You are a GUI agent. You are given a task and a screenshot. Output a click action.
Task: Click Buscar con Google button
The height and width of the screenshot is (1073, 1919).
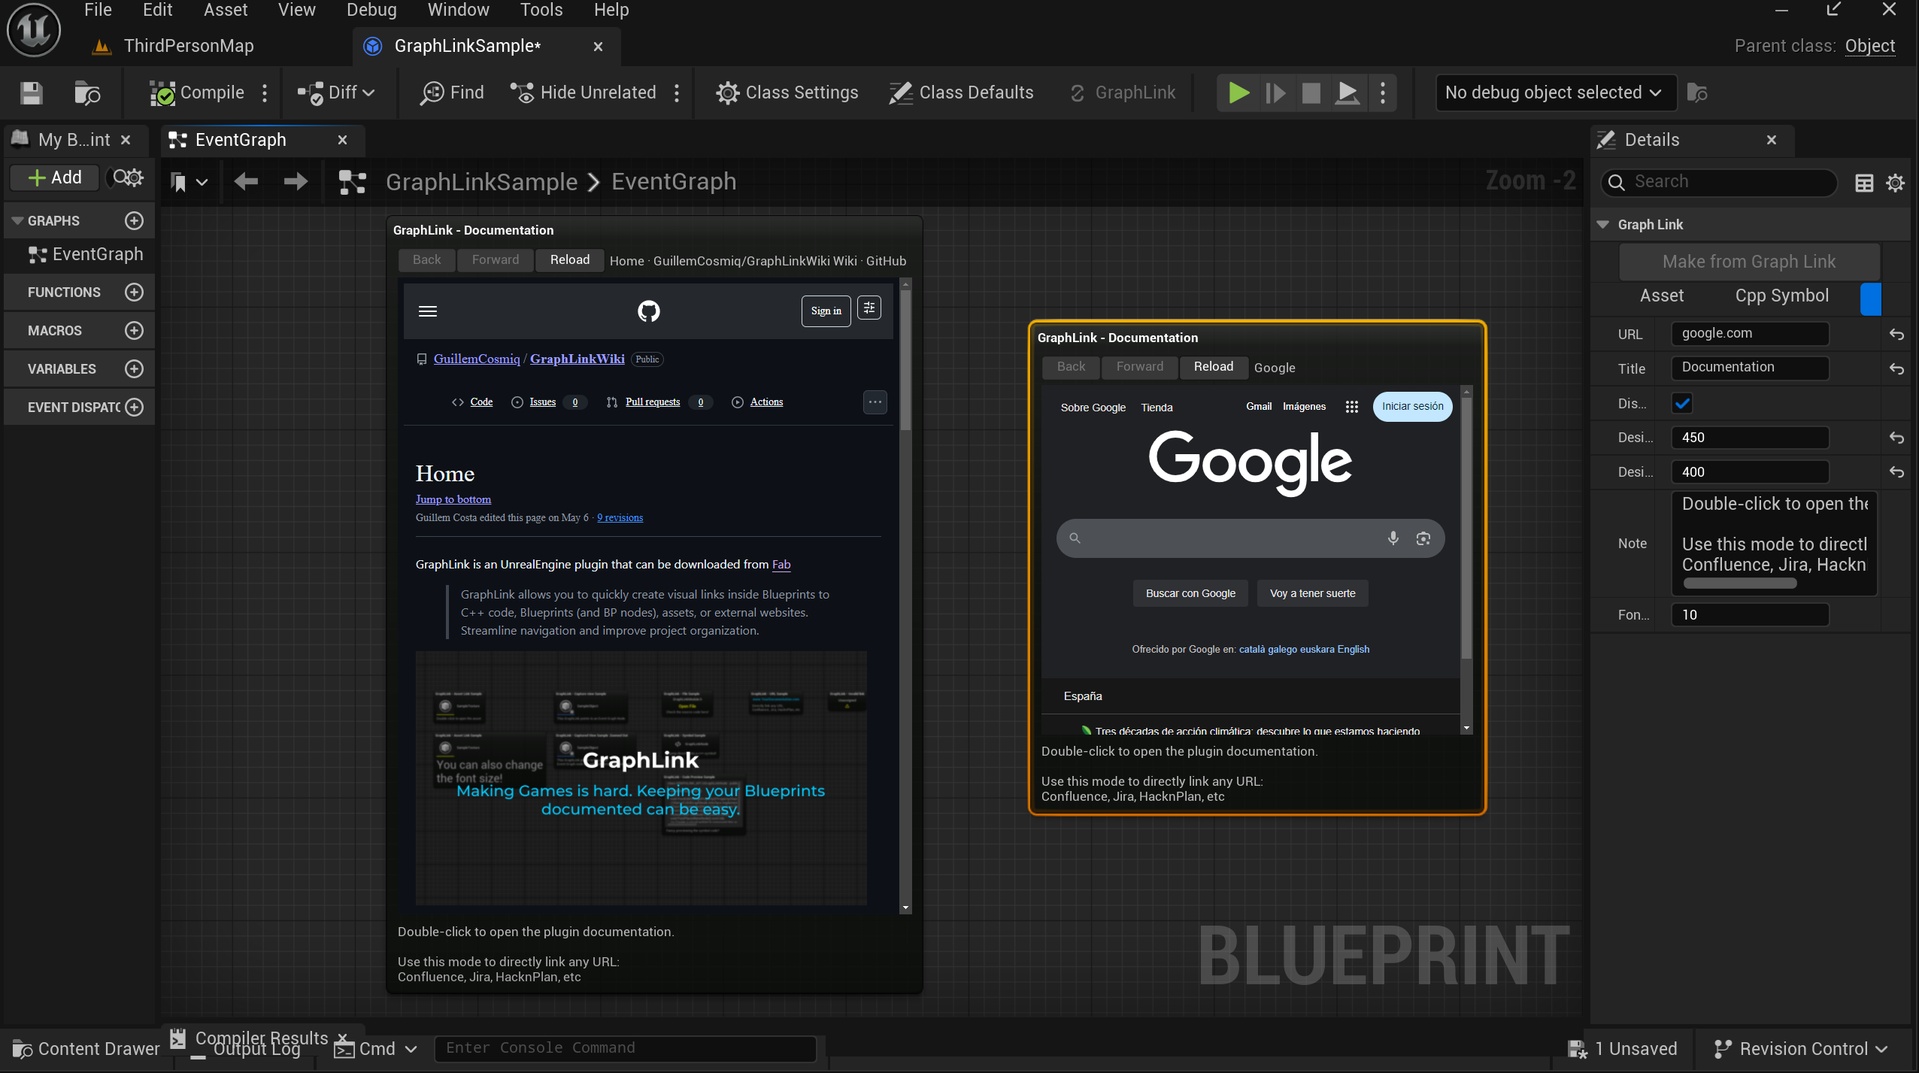(1190, 593)
